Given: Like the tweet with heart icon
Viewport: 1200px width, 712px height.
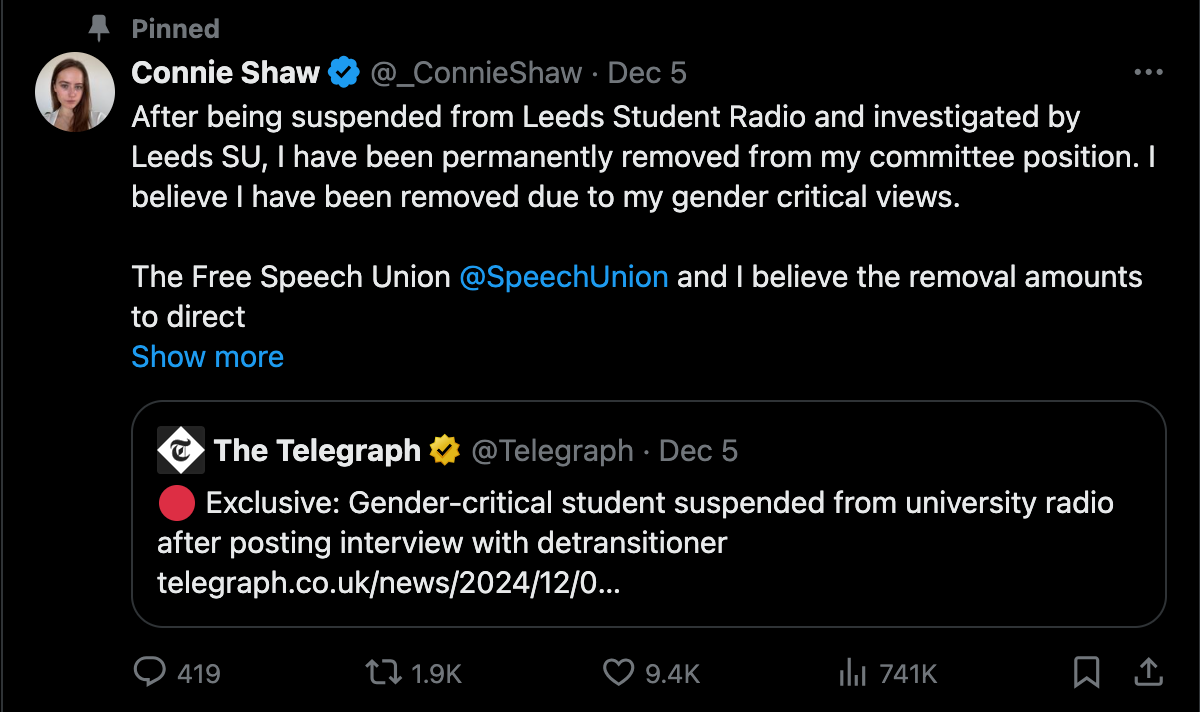Looking at the screenshot, I should (x=618, y=672).
